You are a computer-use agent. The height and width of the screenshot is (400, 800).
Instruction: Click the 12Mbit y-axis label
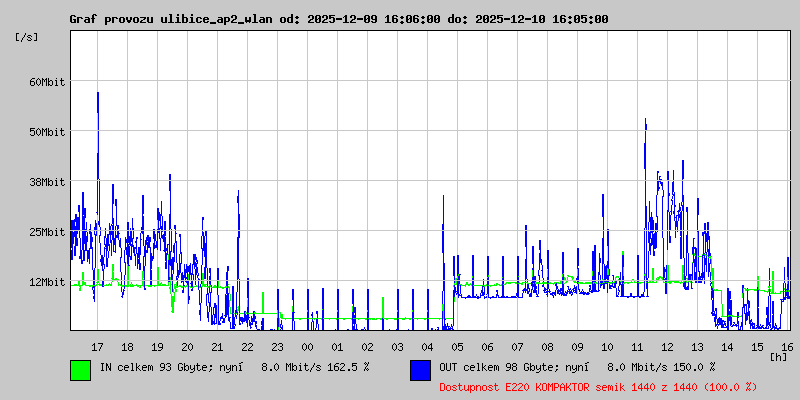pyautogui.click(x=46, y=282)
